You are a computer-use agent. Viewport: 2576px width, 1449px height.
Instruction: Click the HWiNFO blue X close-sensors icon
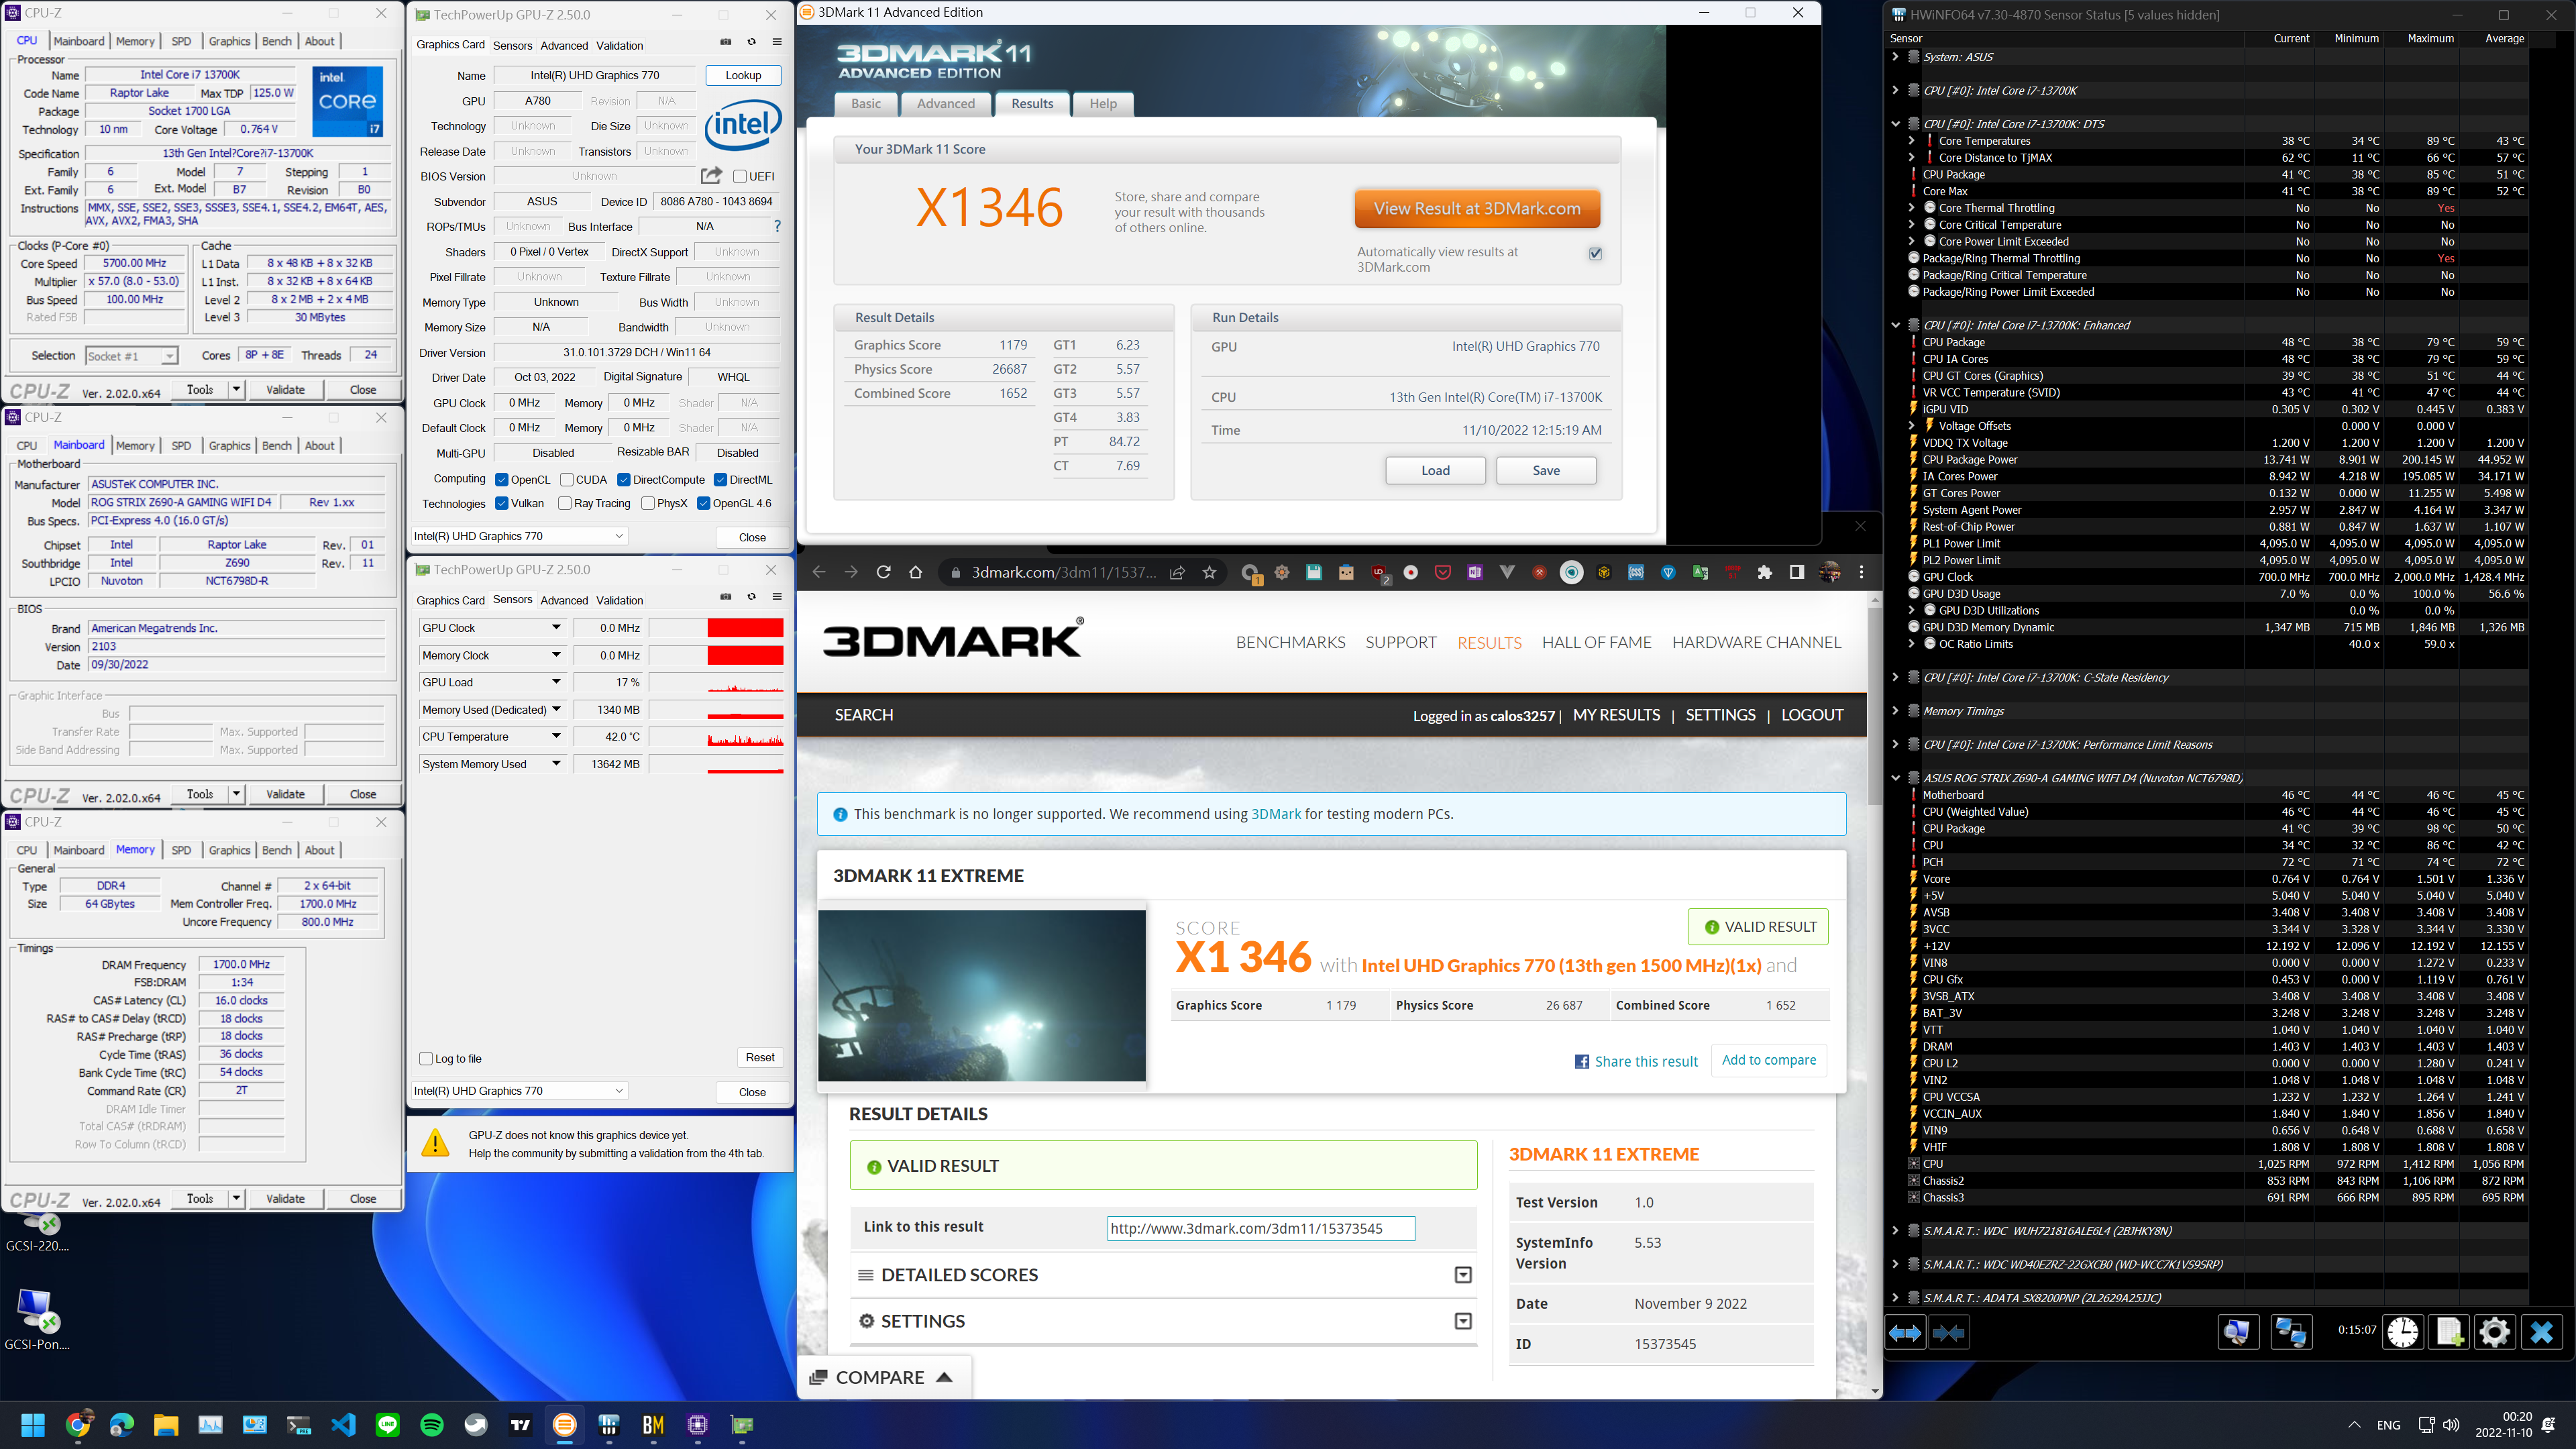pyautogui.click(x=2541, y=1332)
